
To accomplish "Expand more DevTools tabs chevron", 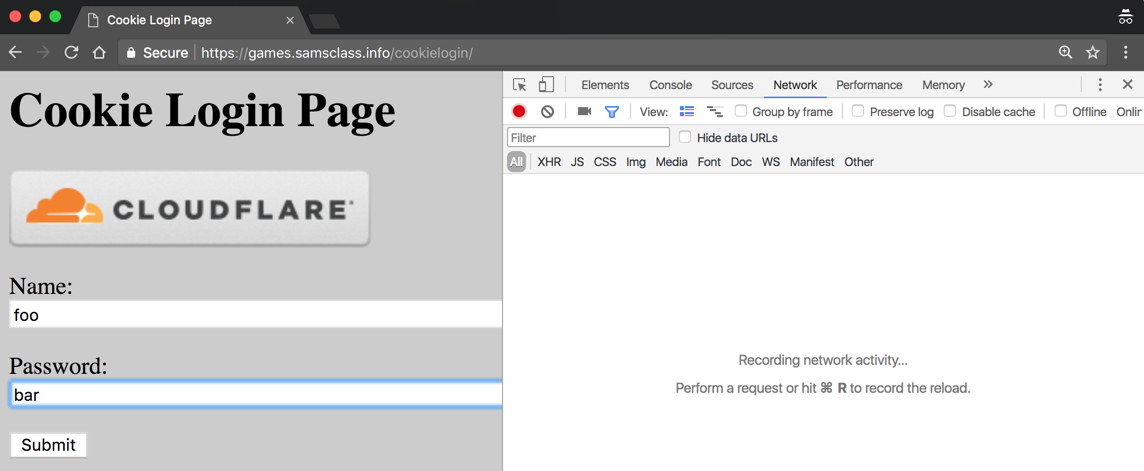I will pyautogui.click(x=988, y=85).
